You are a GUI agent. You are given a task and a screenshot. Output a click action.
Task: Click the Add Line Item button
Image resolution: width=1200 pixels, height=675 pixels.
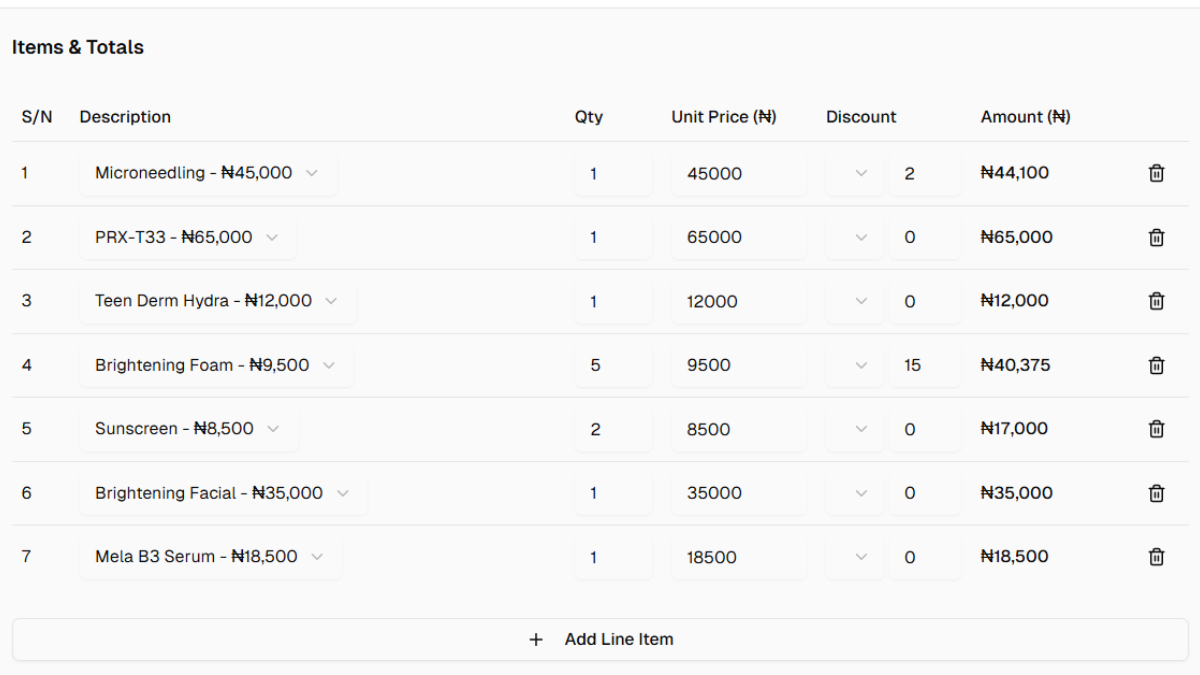pos(600,639)
